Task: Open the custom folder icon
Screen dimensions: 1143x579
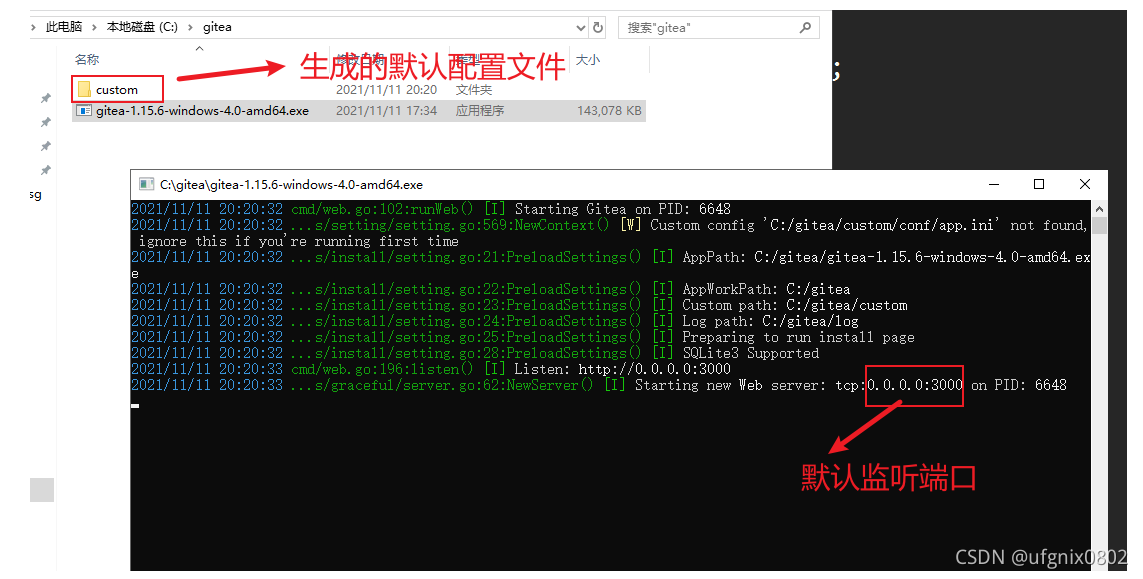Action: point(85,89)
